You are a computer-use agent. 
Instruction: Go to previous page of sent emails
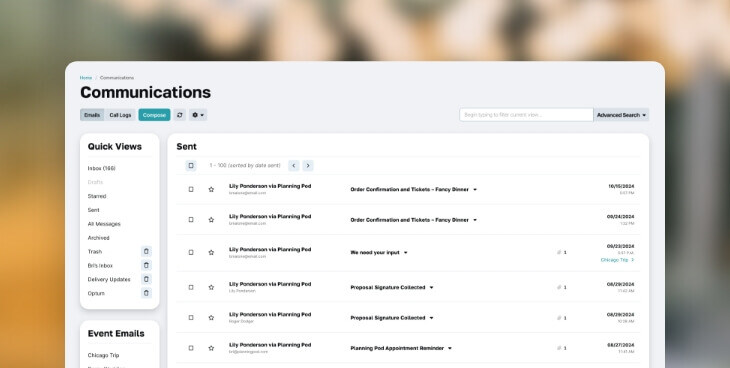click(x=293, y=165)
